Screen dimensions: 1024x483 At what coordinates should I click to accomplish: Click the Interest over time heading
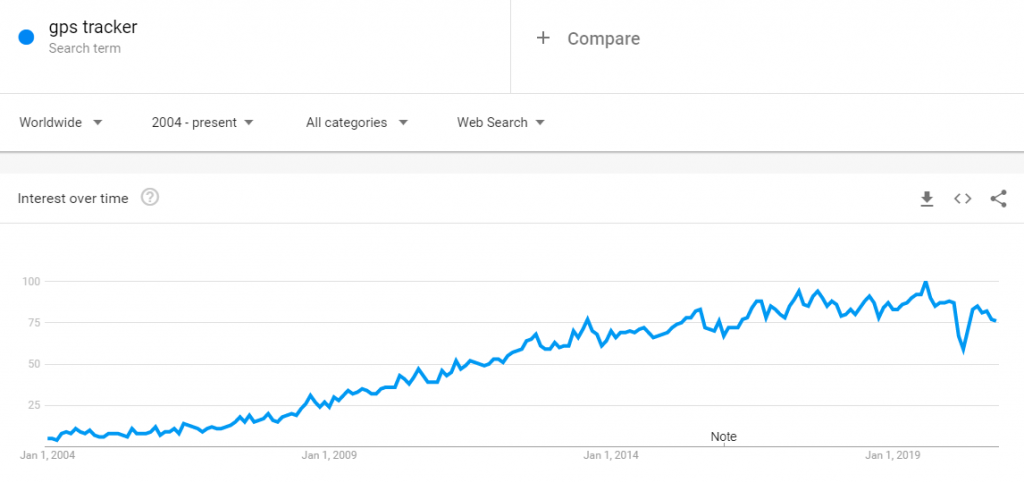click(x=73, y=198)
